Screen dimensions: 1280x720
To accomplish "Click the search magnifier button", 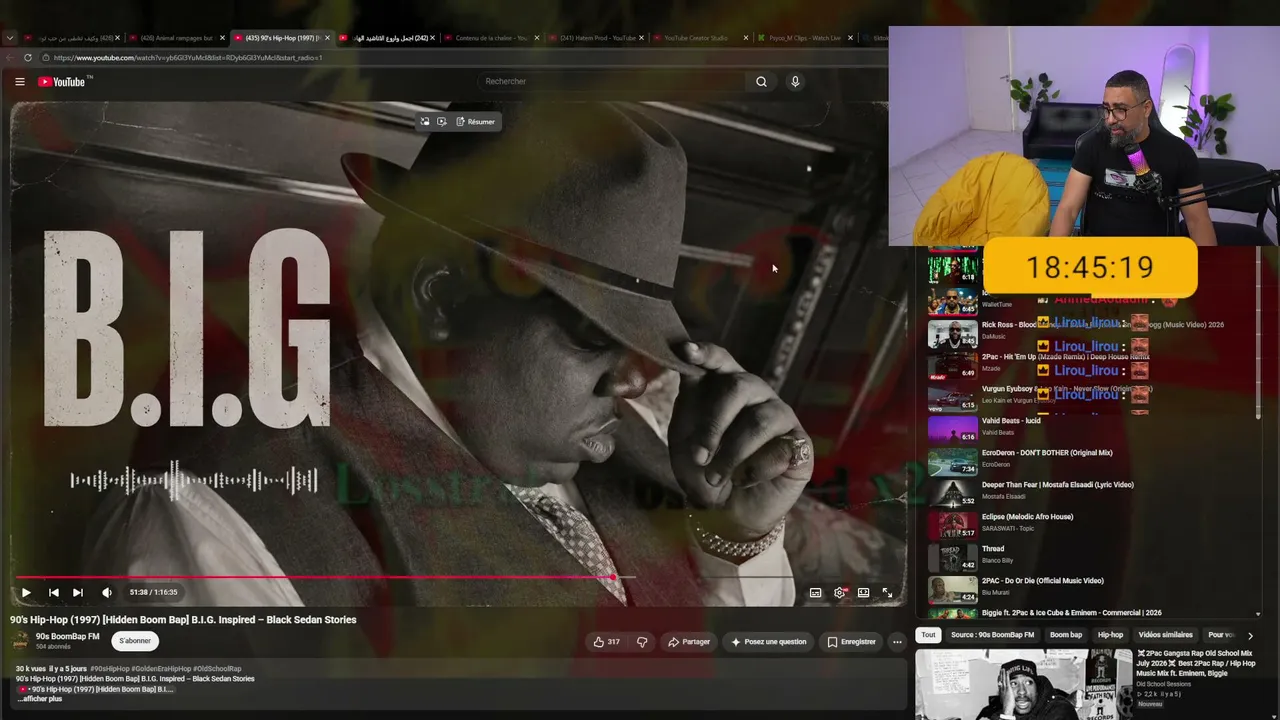I will (761, 82).
